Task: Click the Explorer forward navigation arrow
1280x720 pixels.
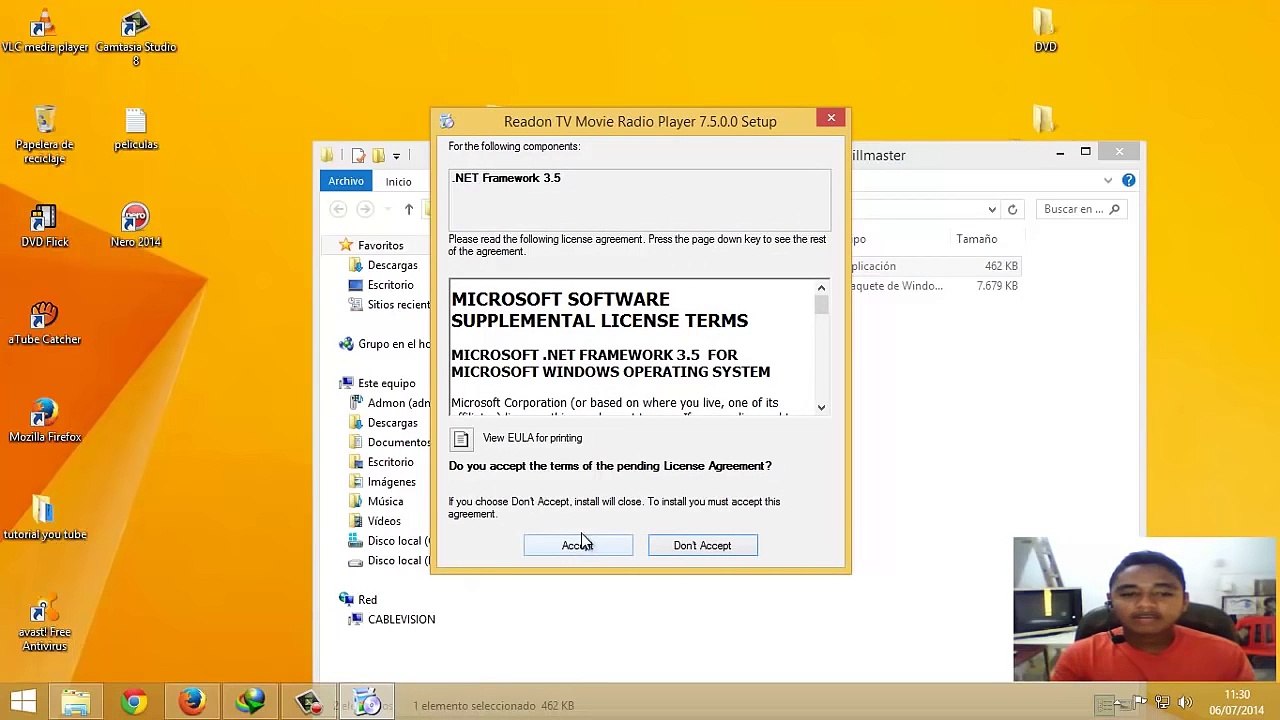Action: click(364, 209)
